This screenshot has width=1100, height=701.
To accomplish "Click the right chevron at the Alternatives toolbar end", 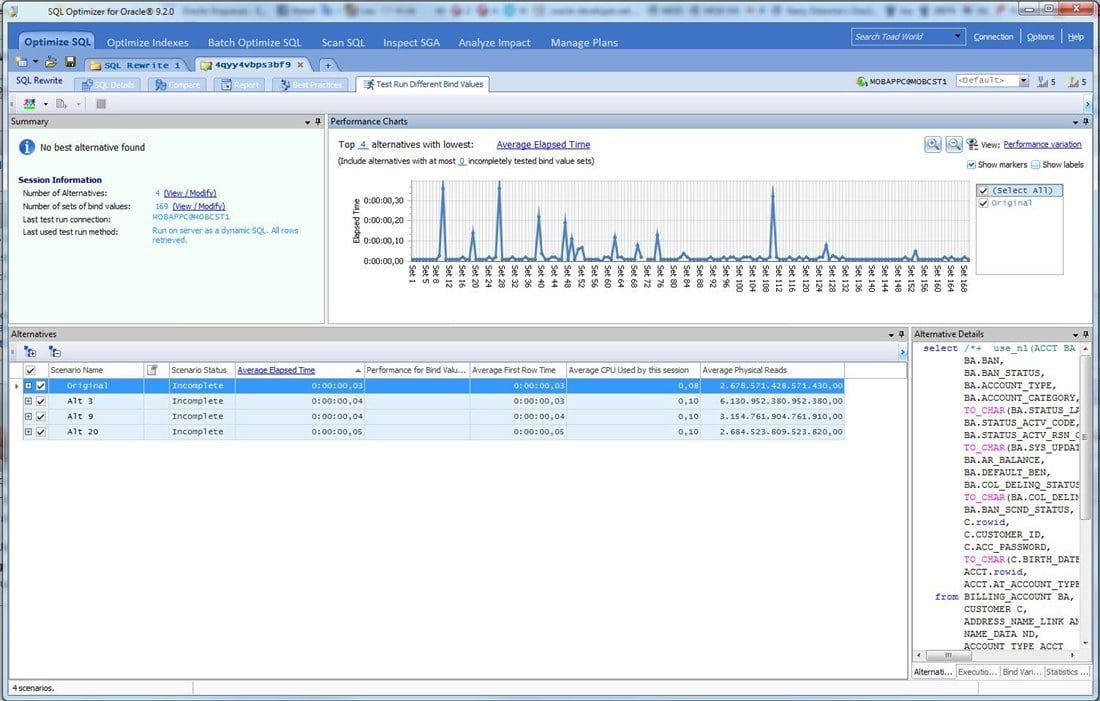I will [x=903, y=352].
